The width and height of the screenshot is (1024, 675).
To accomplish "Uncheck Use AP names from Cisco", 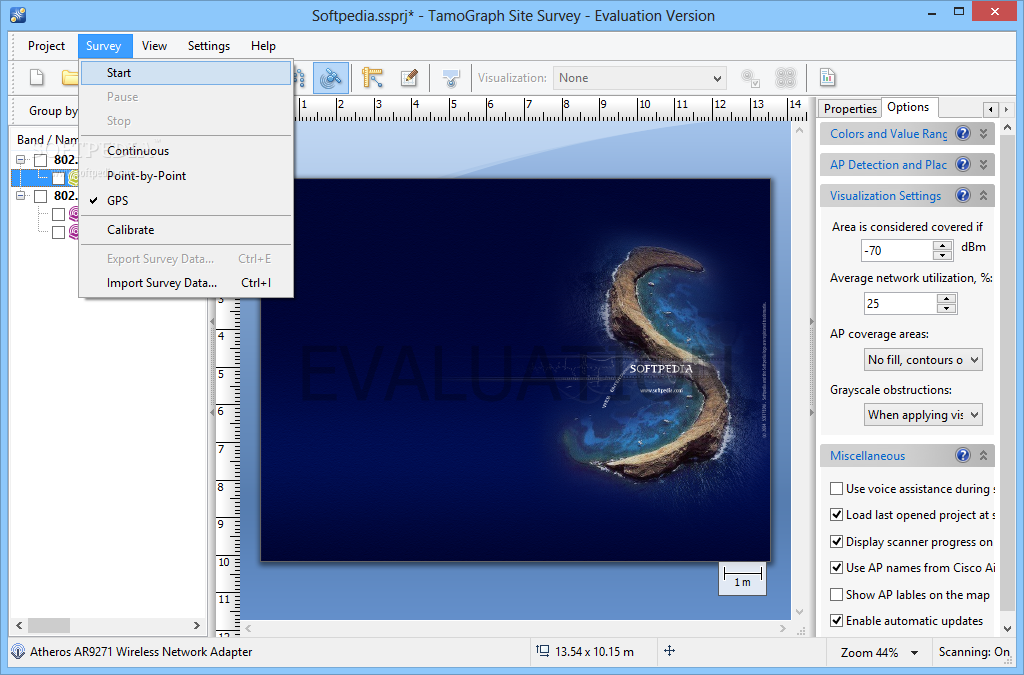I will (x=836, y=567).
